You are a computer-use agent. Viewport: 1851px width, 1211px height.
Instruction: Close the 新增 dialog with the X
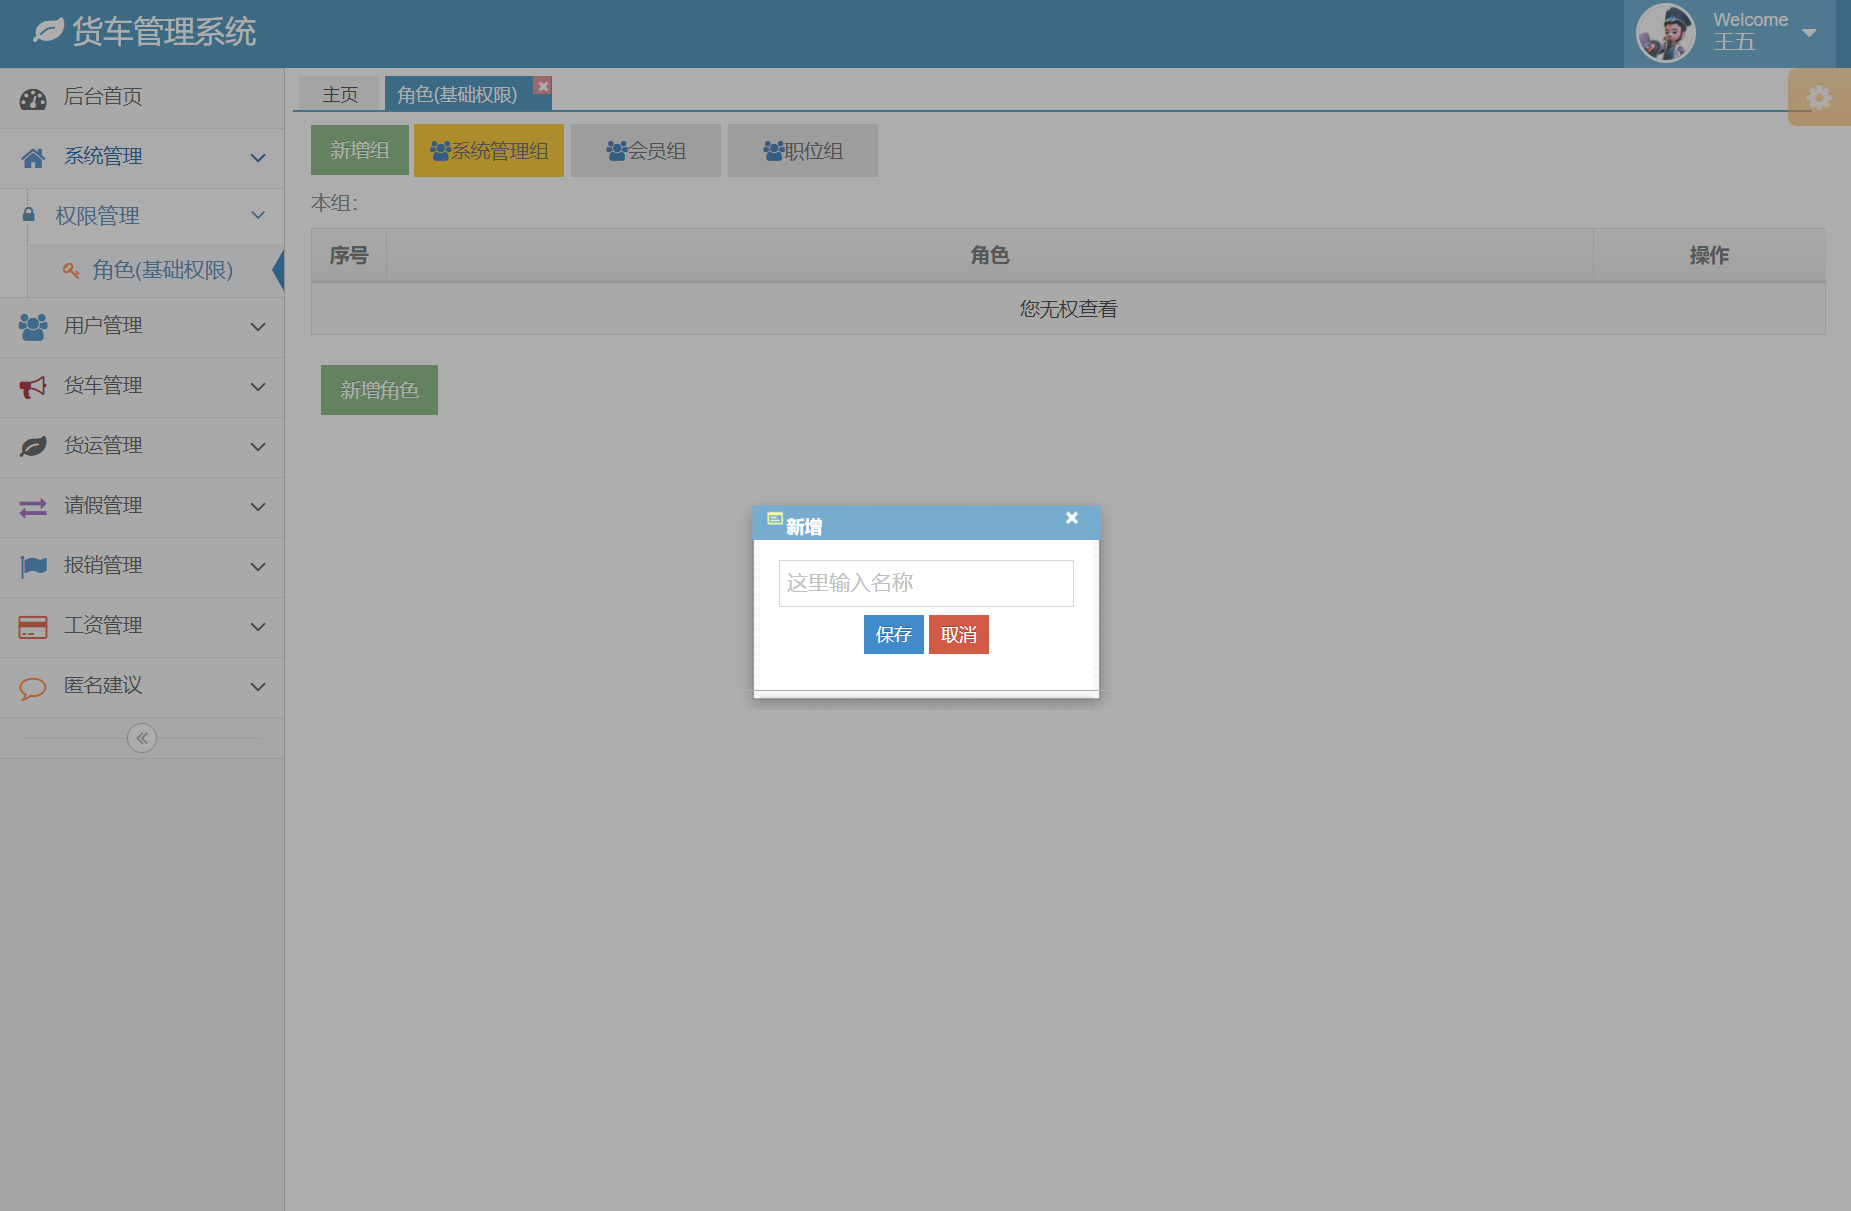(x=1072, y=518)
